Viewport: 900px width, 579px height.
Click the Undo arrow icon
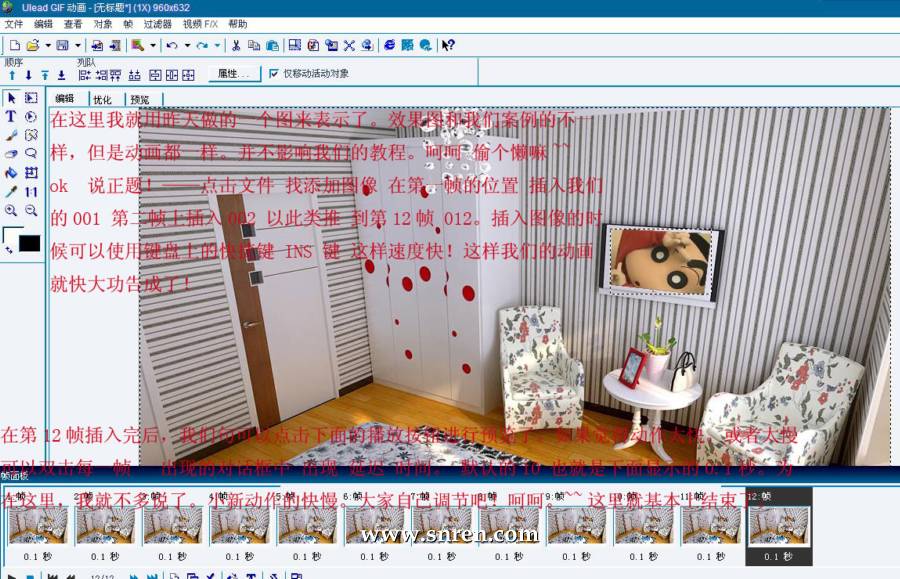pos(172,45)
